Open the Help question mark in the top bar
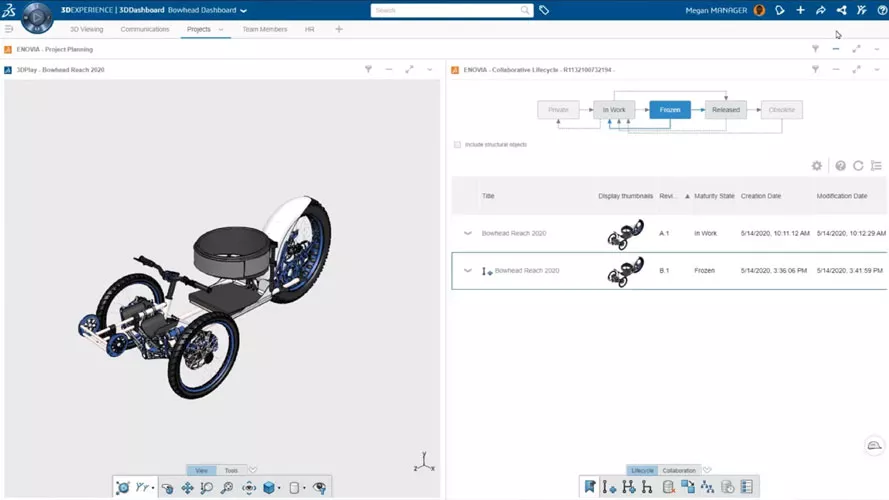 click(x=882, y=10)
